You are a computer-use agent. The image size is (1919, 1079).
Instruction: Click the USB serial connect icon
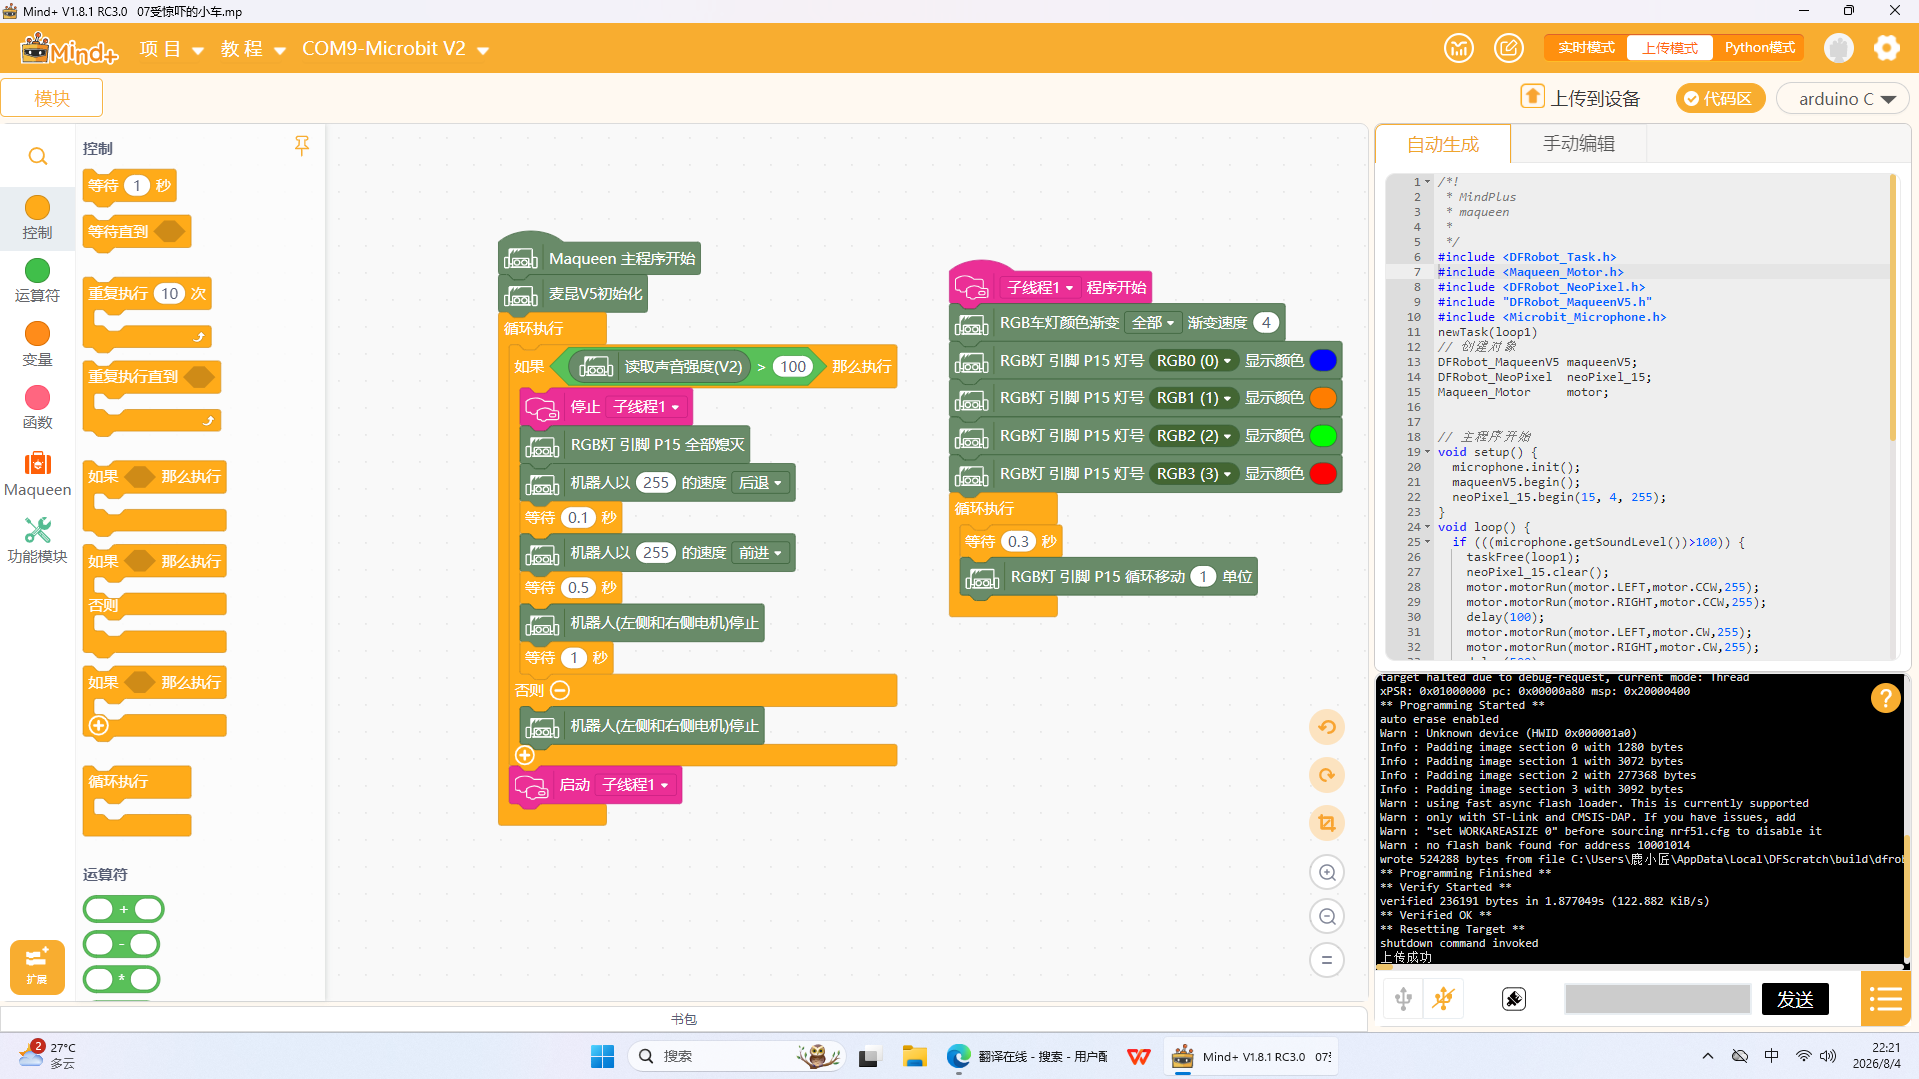click(1403, 998)
